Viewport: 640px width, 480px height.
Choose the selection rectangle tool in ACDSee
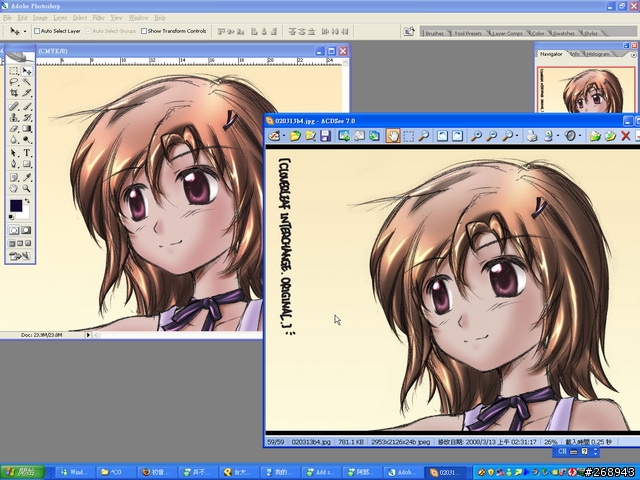click(x=408, y=136)
